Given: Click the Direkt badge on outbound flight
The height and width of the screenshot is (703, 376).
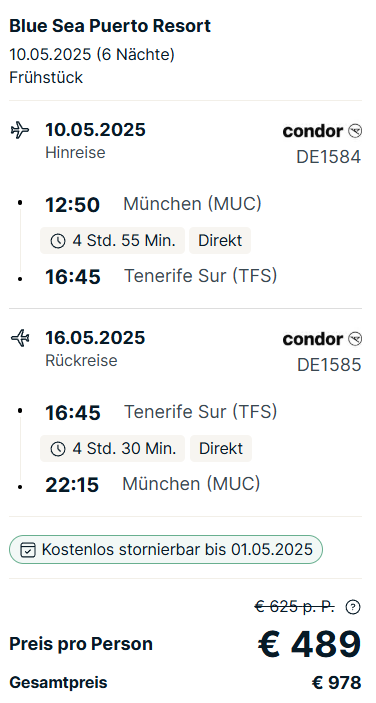Looking at the screenshot, I should tap(220, 241).
